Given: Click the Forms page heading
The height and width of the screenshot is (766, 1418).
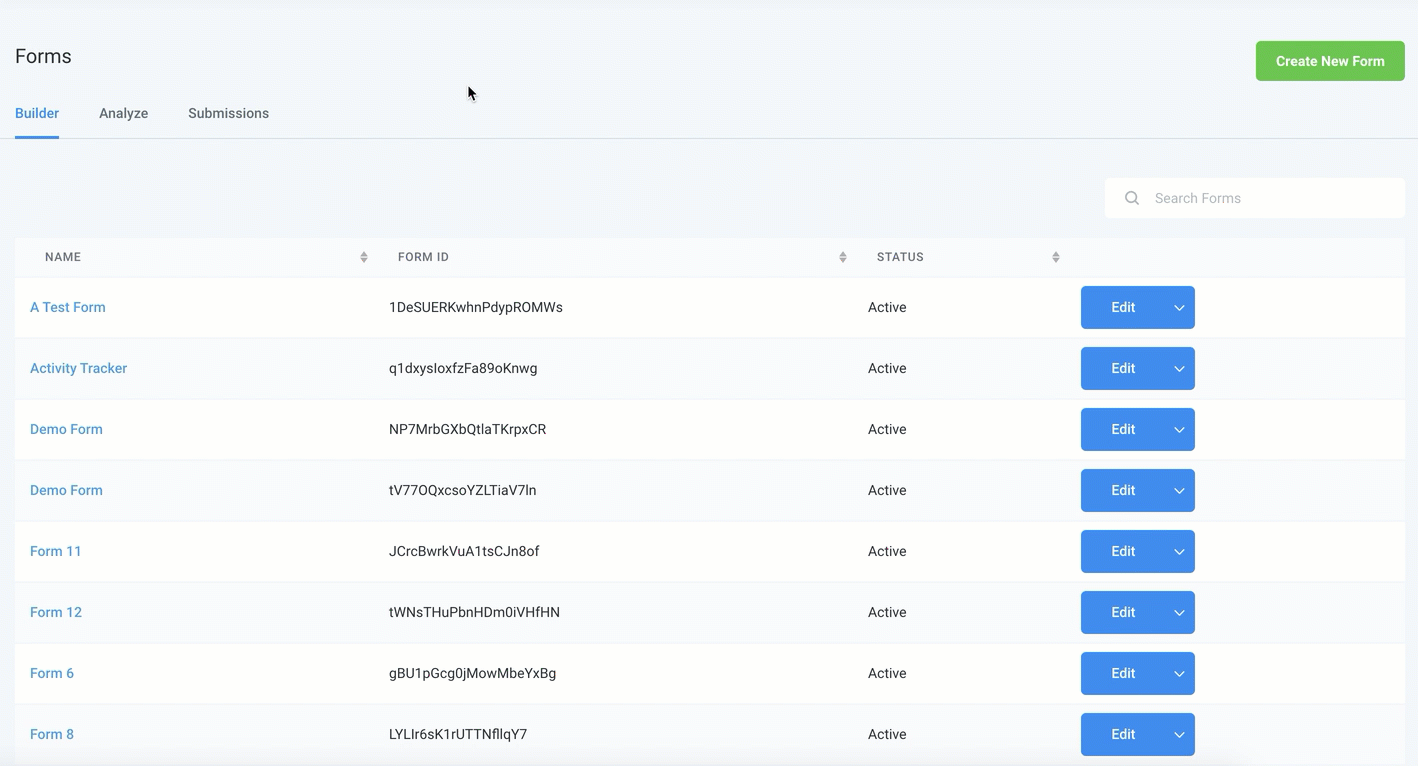Looking at the screenshot, I should coord(43,56).
